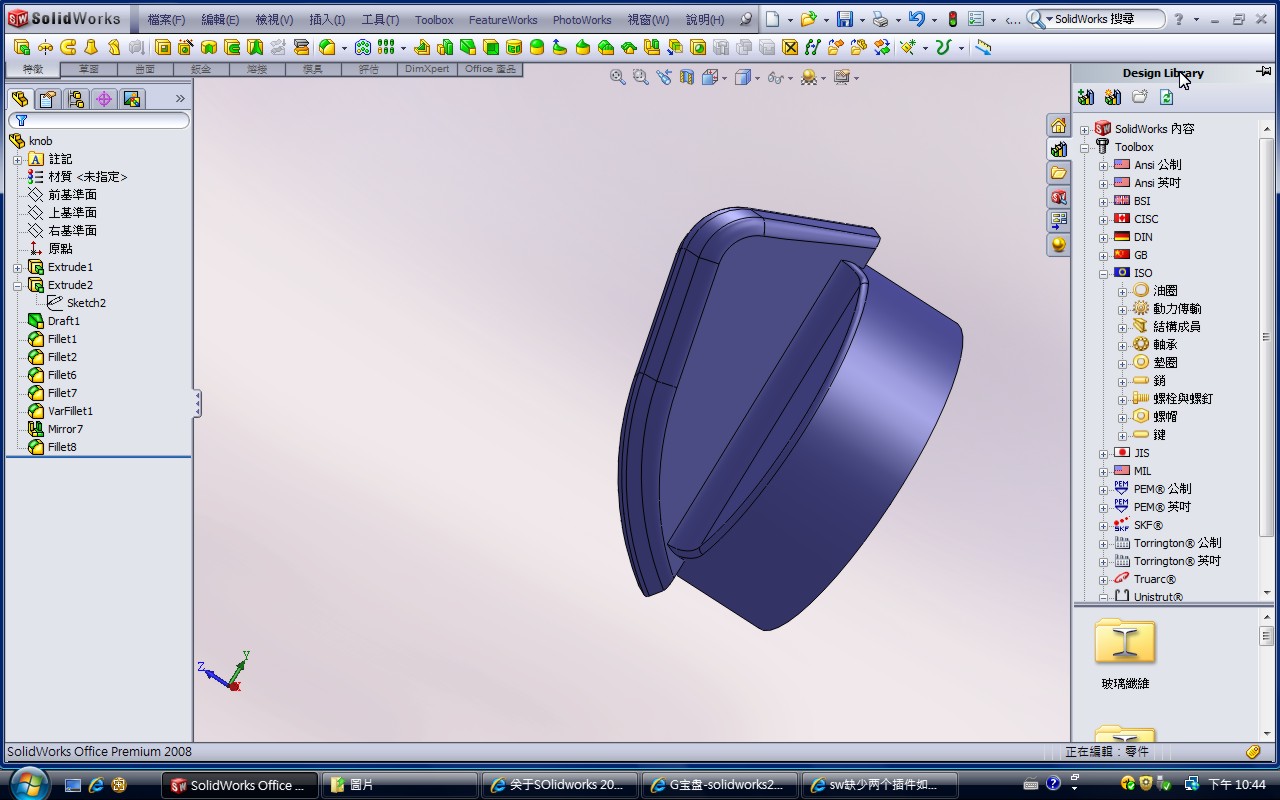Switch to the 鈑金 CommandManager tab

tap(201, 69)
